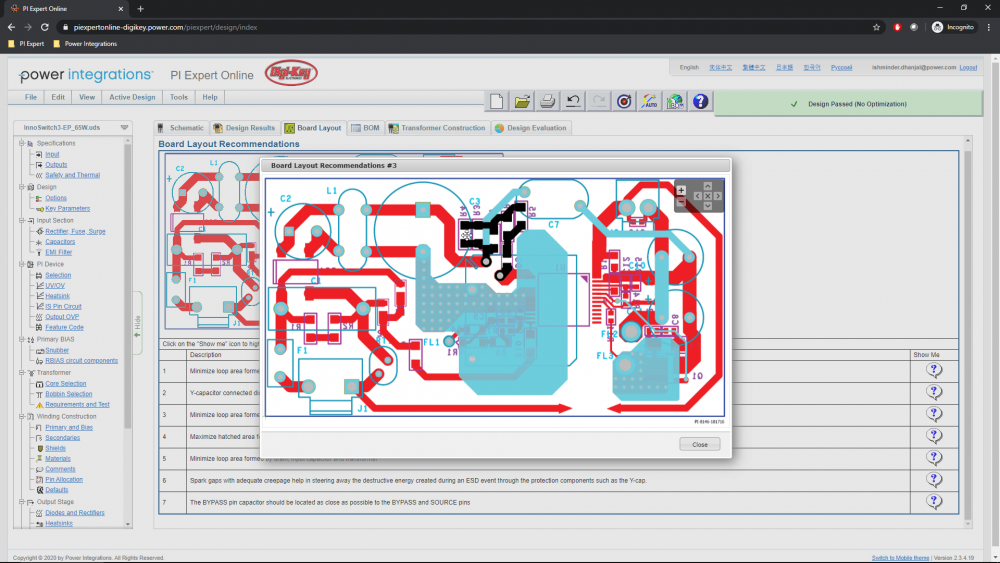Pan the layout image right
The width and height of the screenshot is (1000, 563).
pyautogui.click(x=717, y=196)
